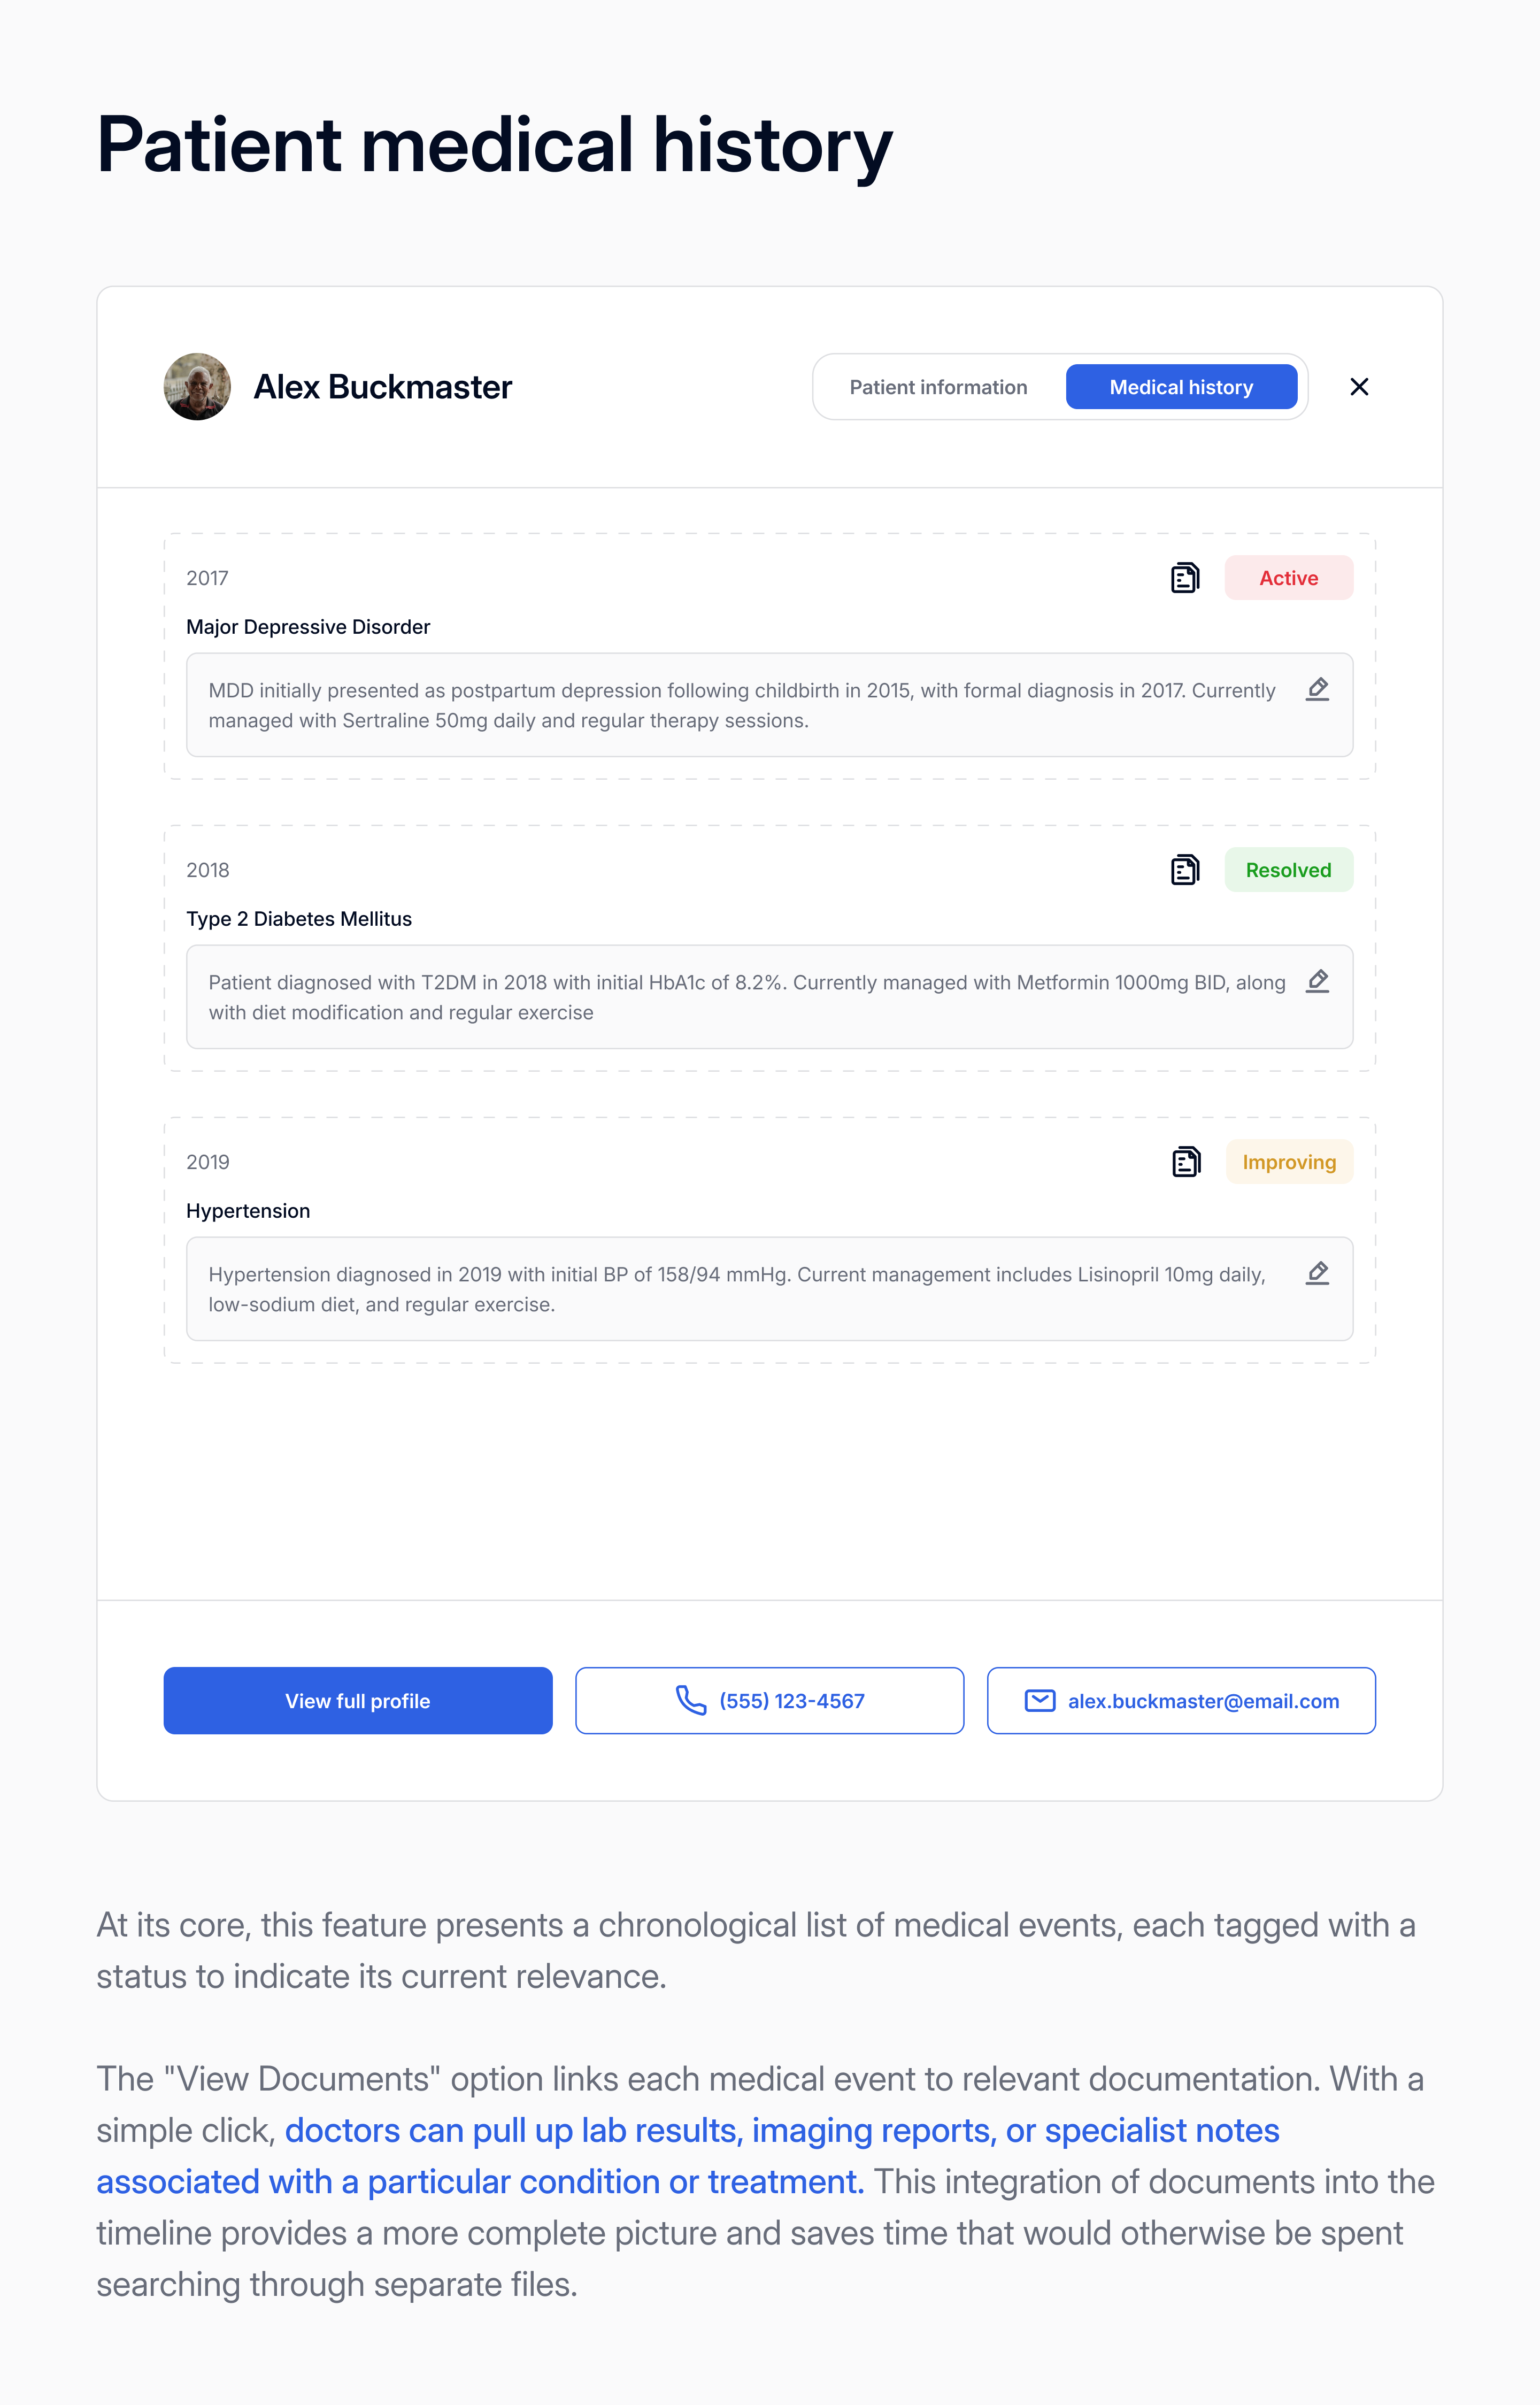Edit the Hypertension note
Viewport: 1540px width, 2405px height.
[1317, 1273]
